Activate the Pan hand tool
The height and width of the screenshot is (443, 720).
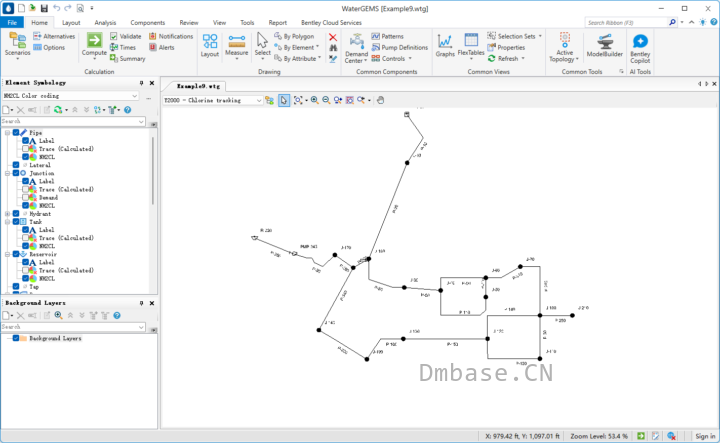(380, 100)
